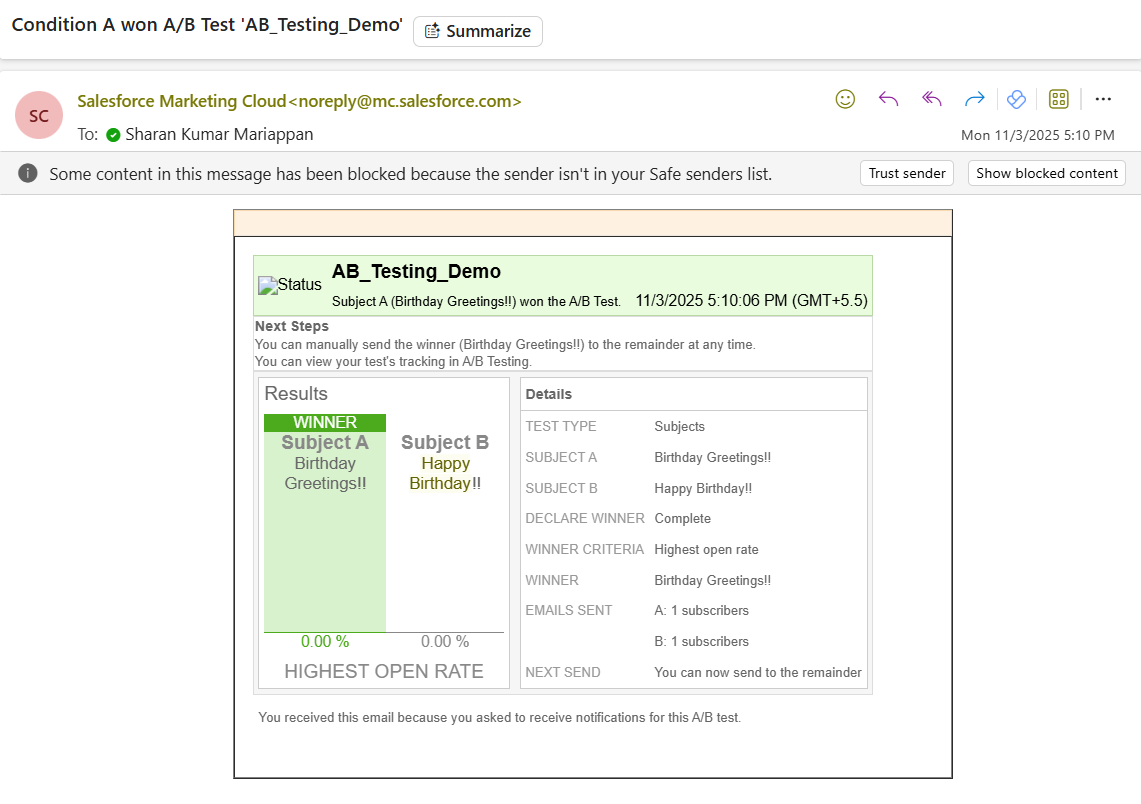Click the info icon in the blocked content bar

28,174
